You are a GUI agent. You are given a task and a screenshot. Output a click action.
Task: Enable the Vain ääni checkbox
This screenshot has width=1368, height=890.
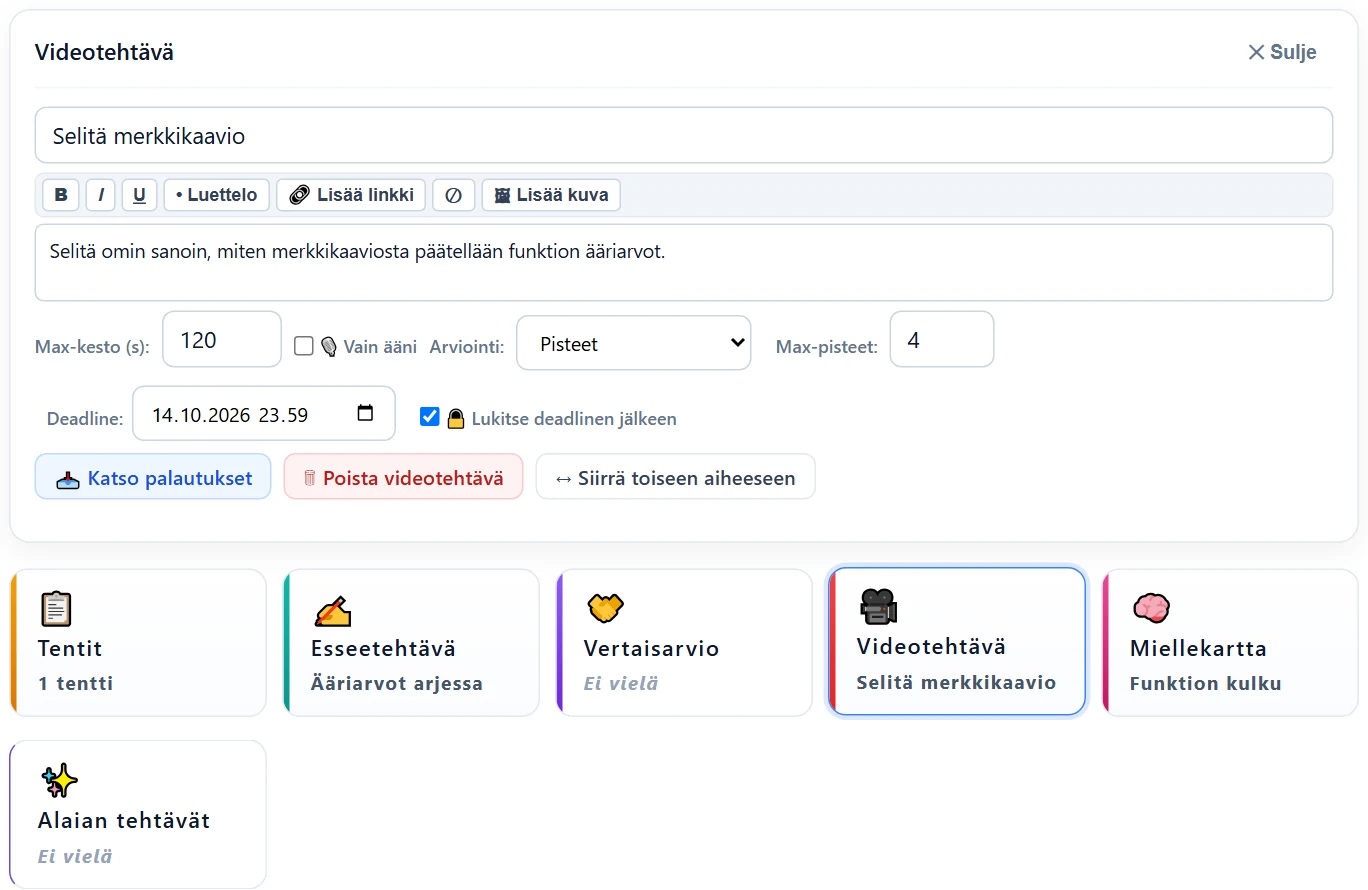304,346
